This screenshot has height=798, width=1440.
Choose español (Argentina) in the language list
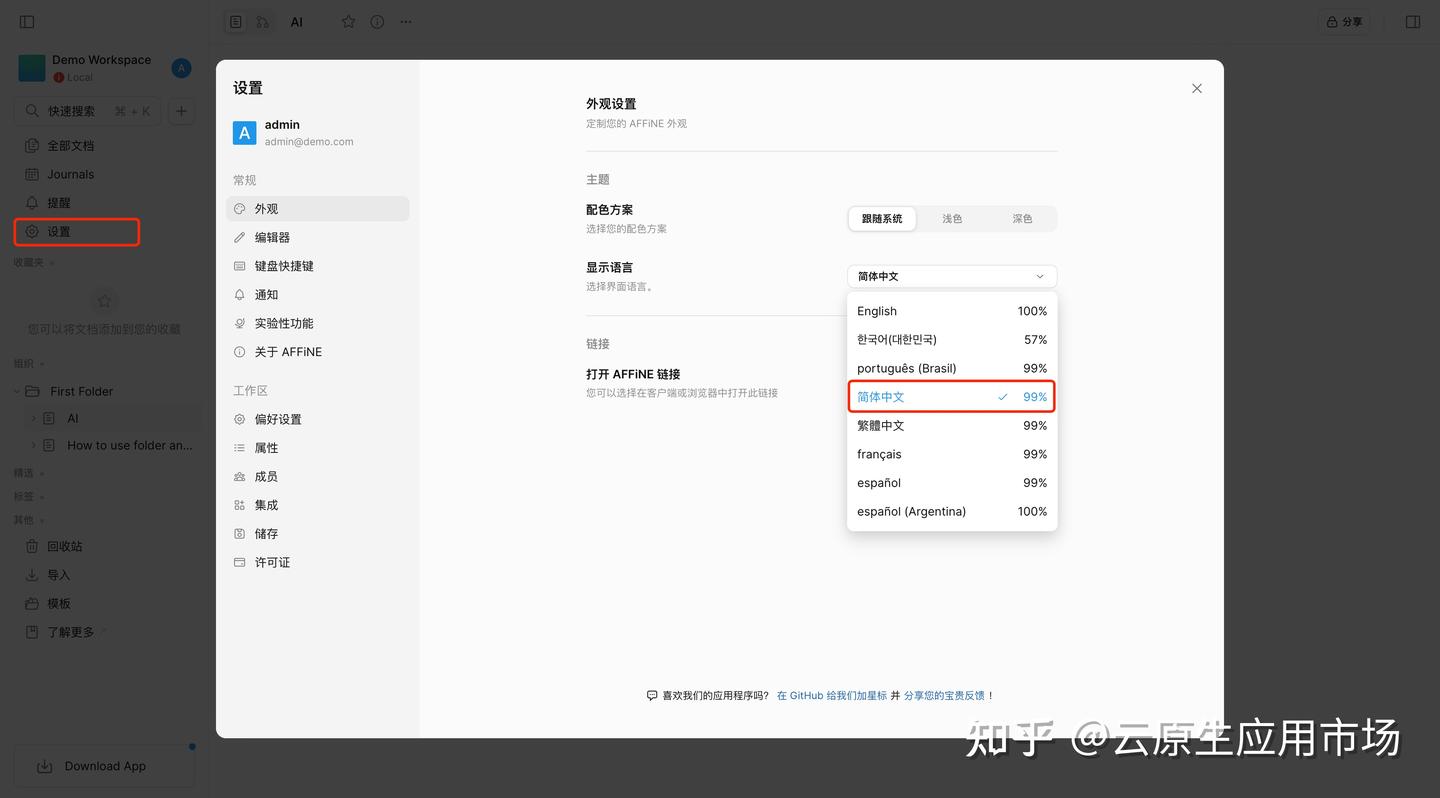pyautogui.click(x=952, y=512)
